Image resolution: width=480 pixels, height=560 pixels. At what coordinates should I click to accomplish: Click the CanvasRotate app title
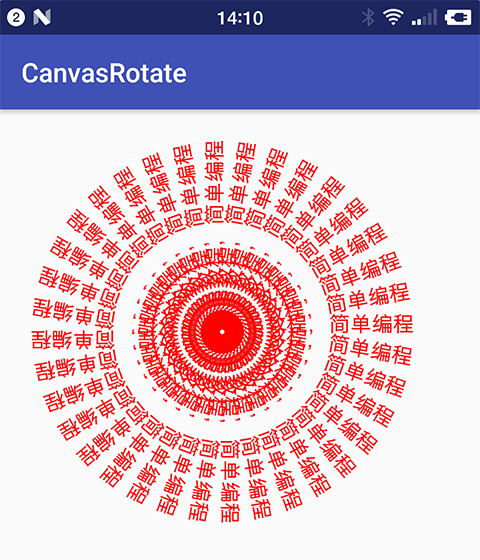click(x=104, y=73)
